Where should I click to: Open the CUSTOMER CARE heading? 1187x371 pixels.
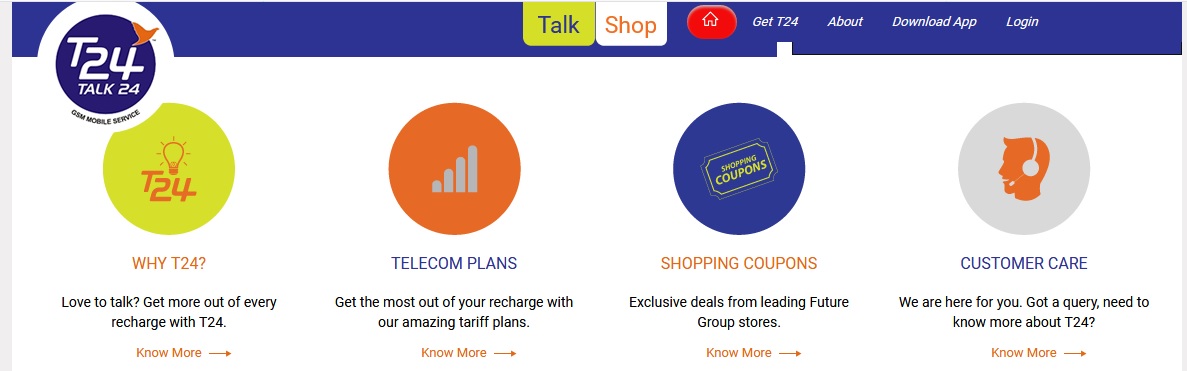point(1024,263)
